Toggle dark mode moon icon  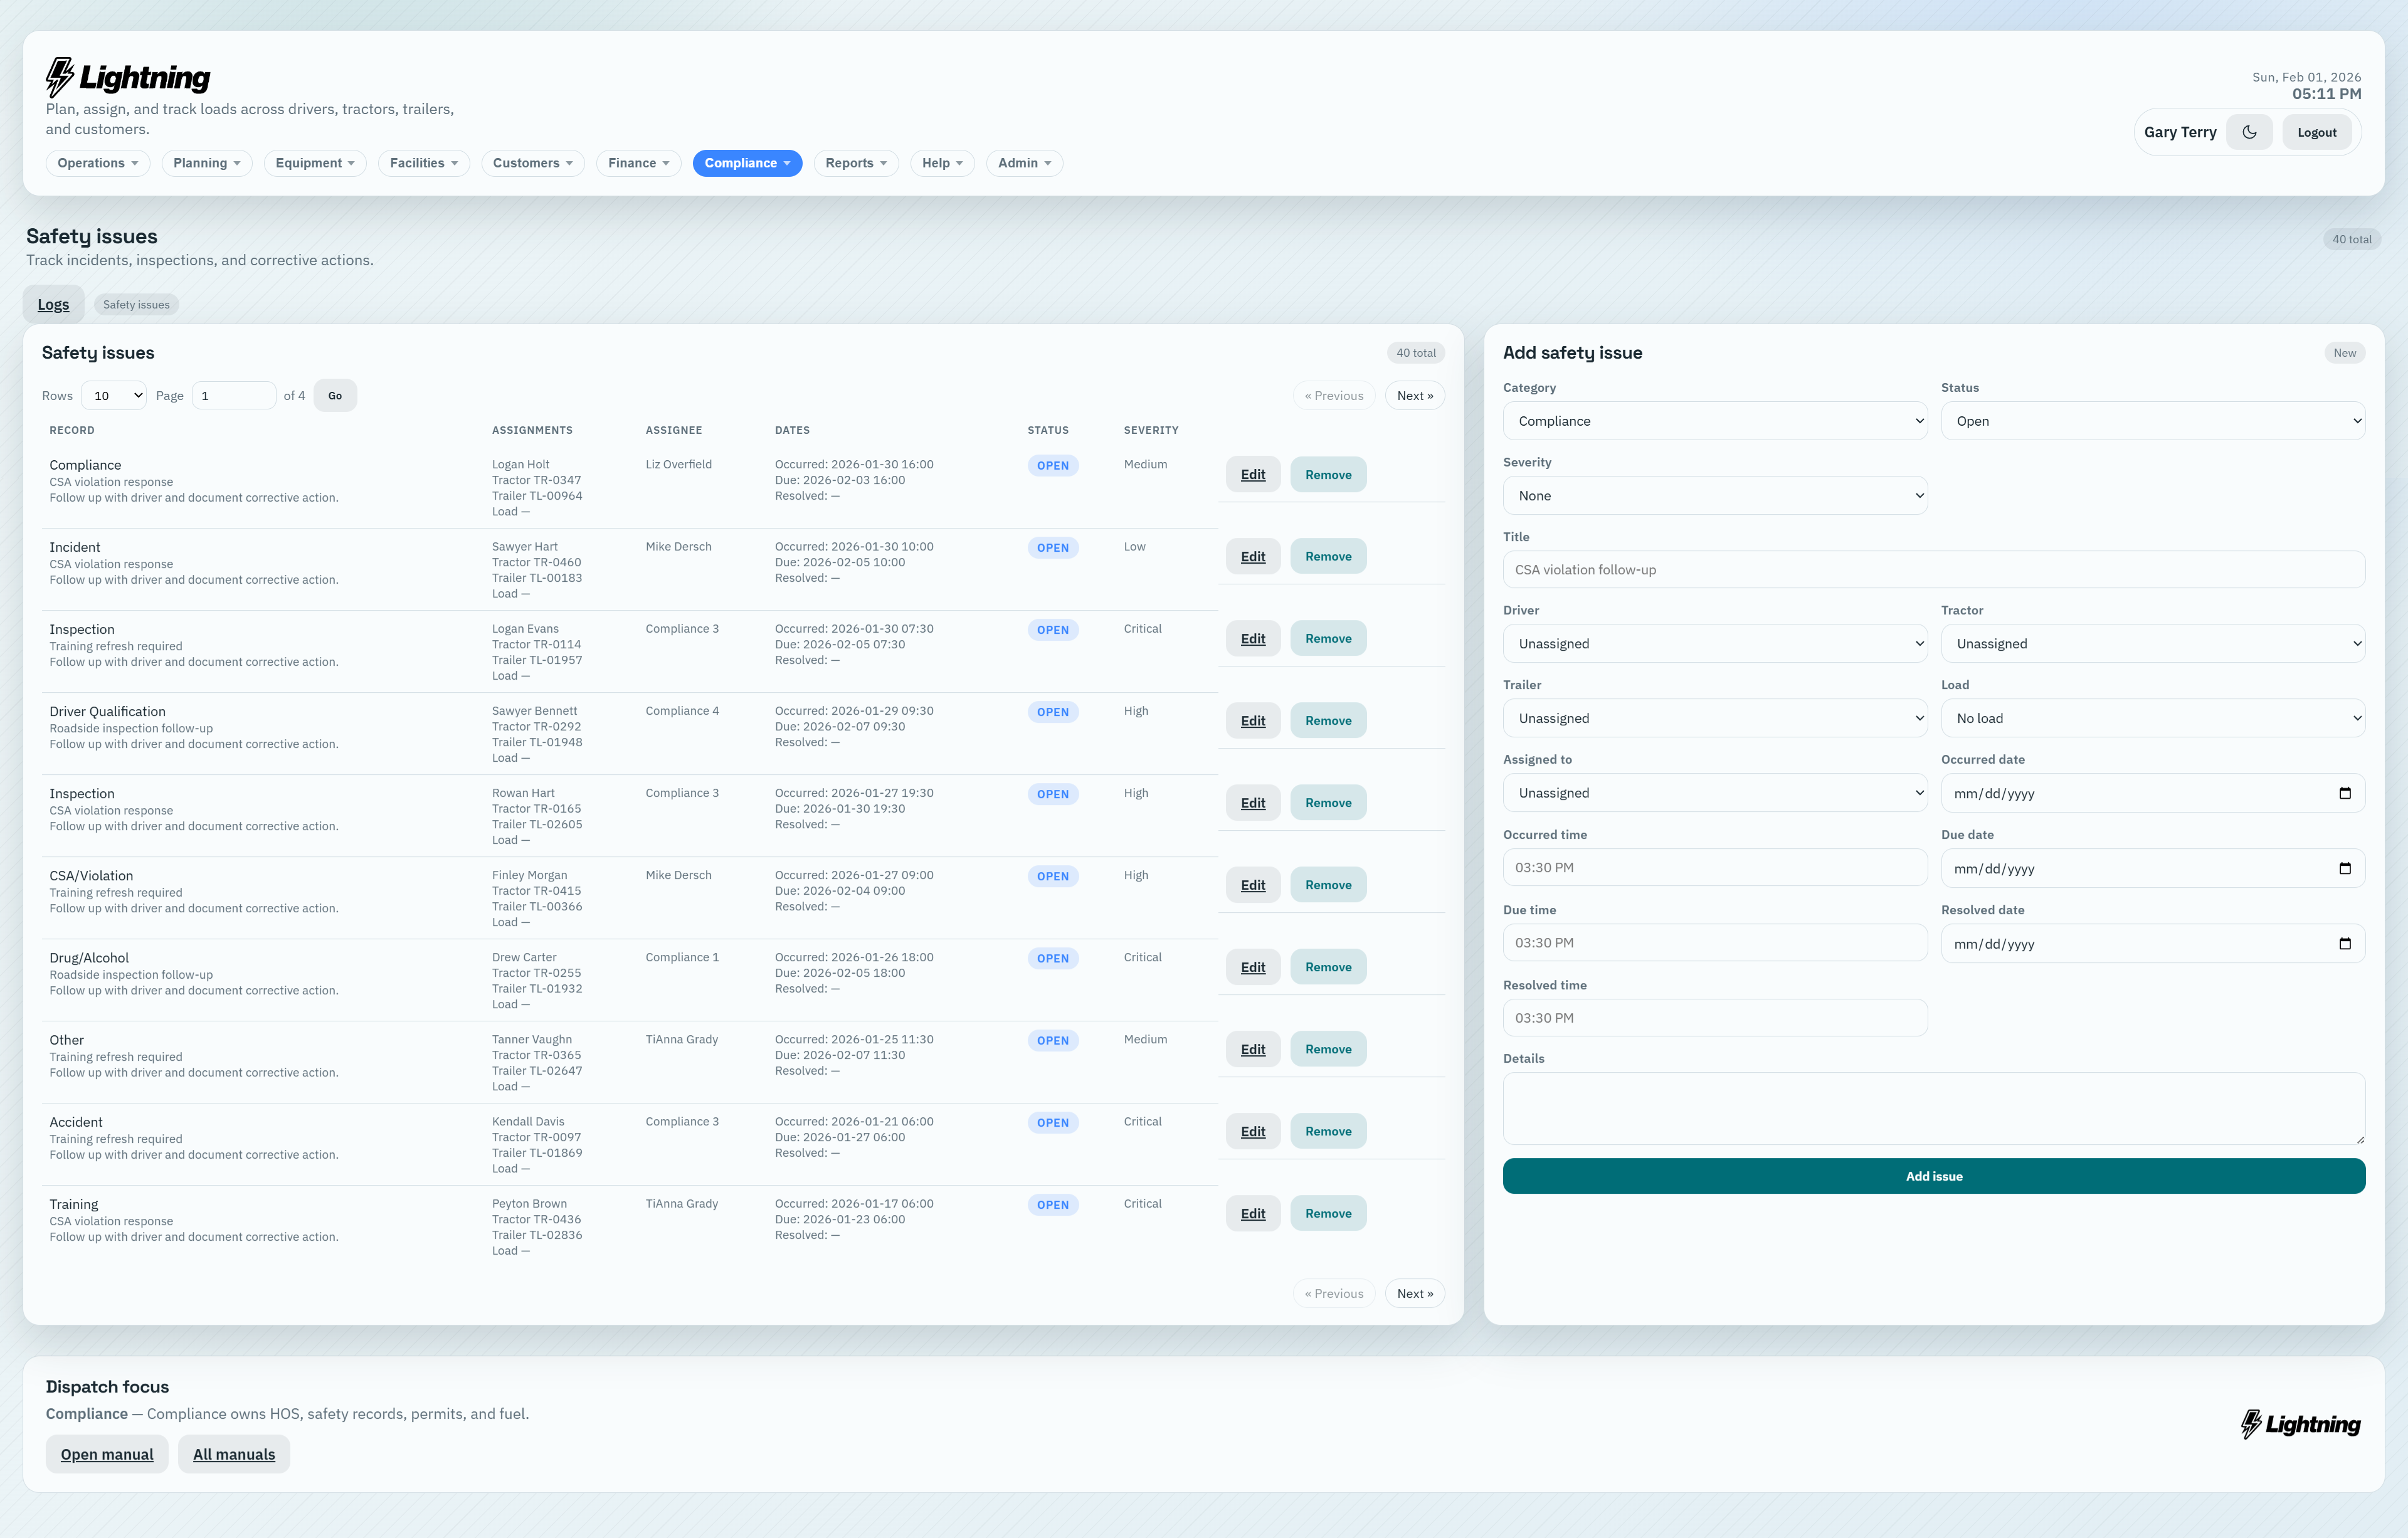coord(2249,132)
